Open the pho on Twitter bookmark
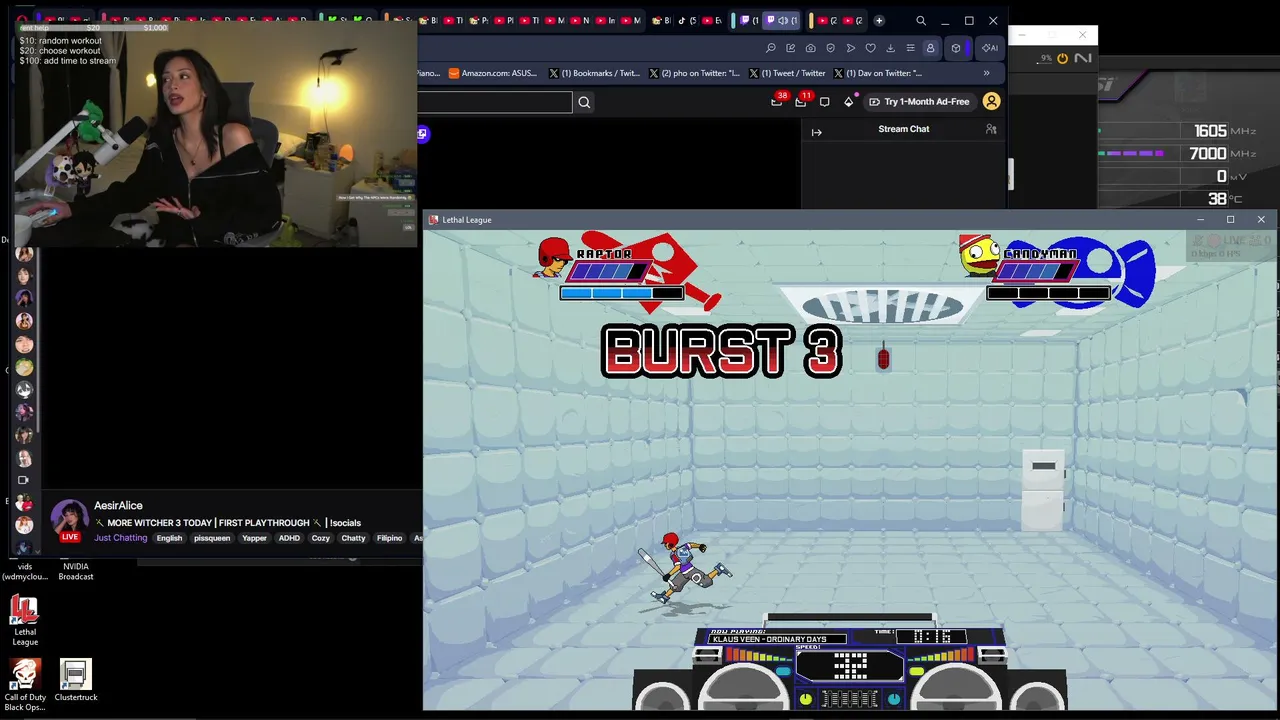This screenshot has height=720, width=1280. [695, 73]
